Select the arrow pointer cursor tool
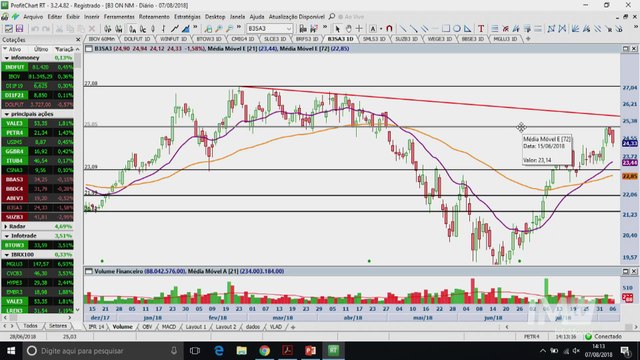The width and height of the screenshot is (640, 360). (337, 29)
